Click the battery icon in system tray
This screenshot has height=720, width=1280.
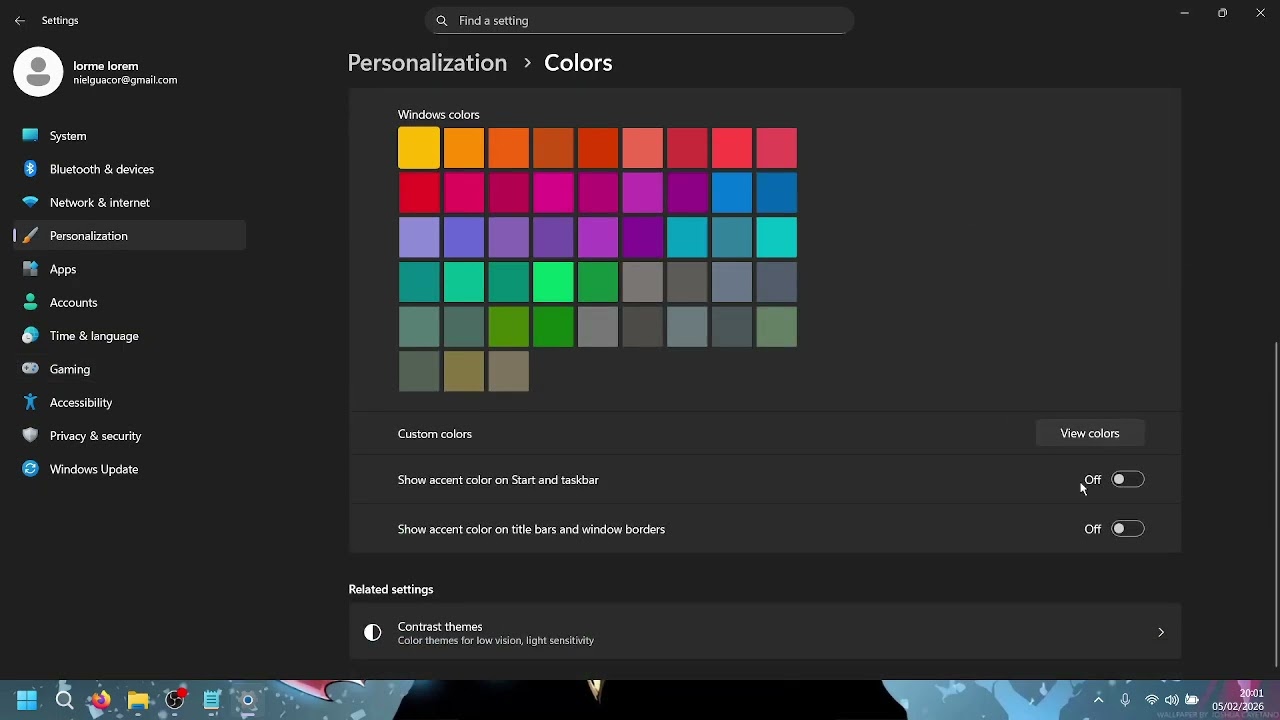click(x=1192, y=700)
